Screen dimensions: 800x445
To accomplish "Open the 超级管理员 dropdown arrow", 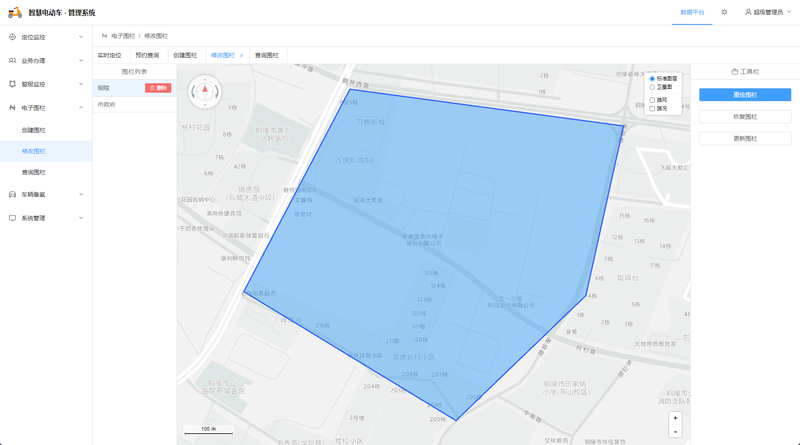I will pos(789,12).
